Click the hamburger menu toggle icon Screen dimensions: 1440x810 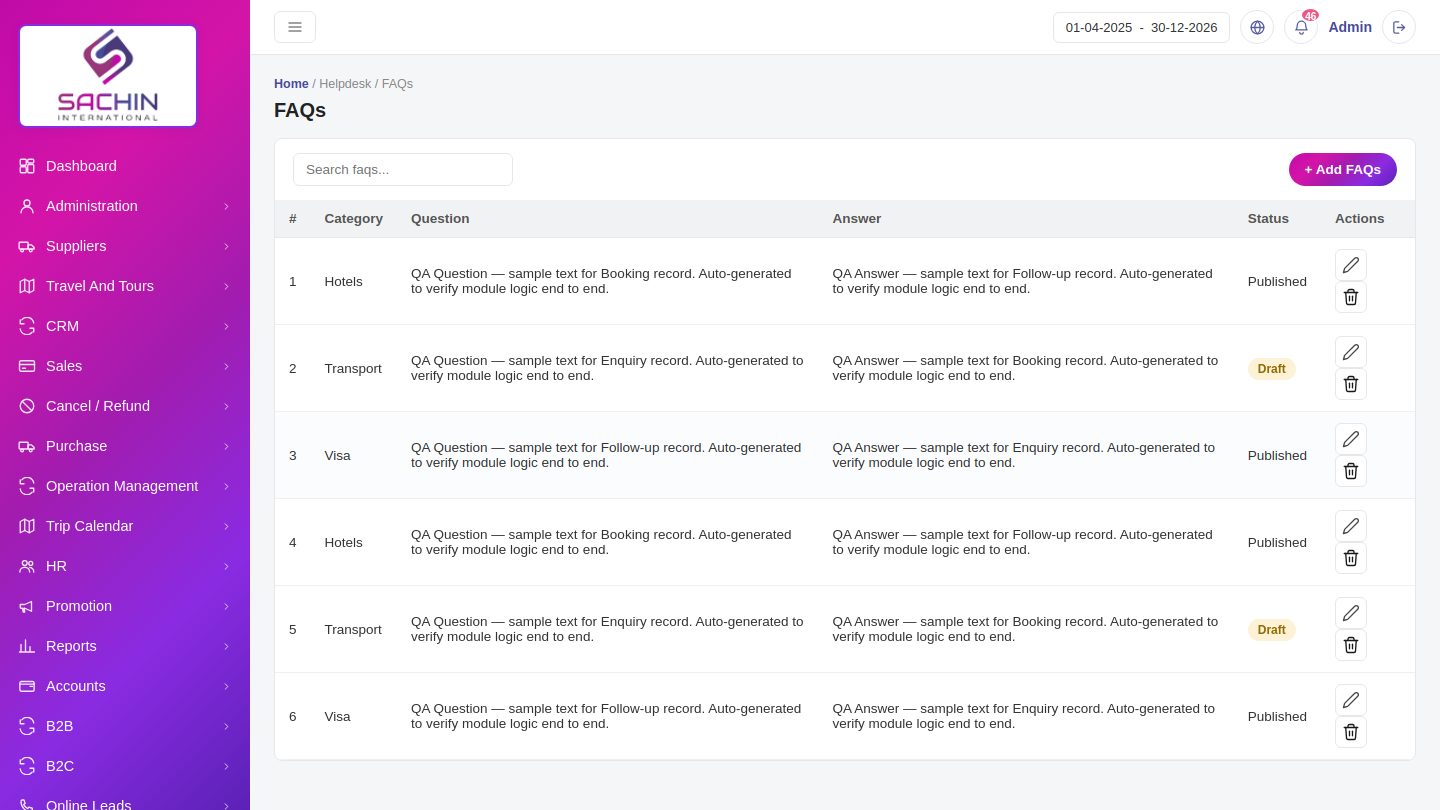pyautogui.click(x=295, y=27)
